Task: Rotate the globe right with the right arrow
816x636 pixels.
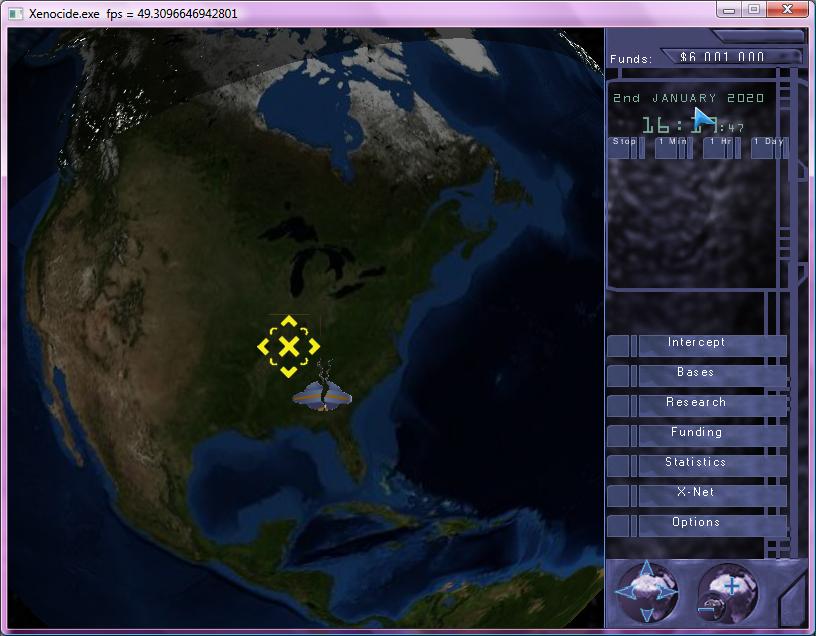Action: 669,593
